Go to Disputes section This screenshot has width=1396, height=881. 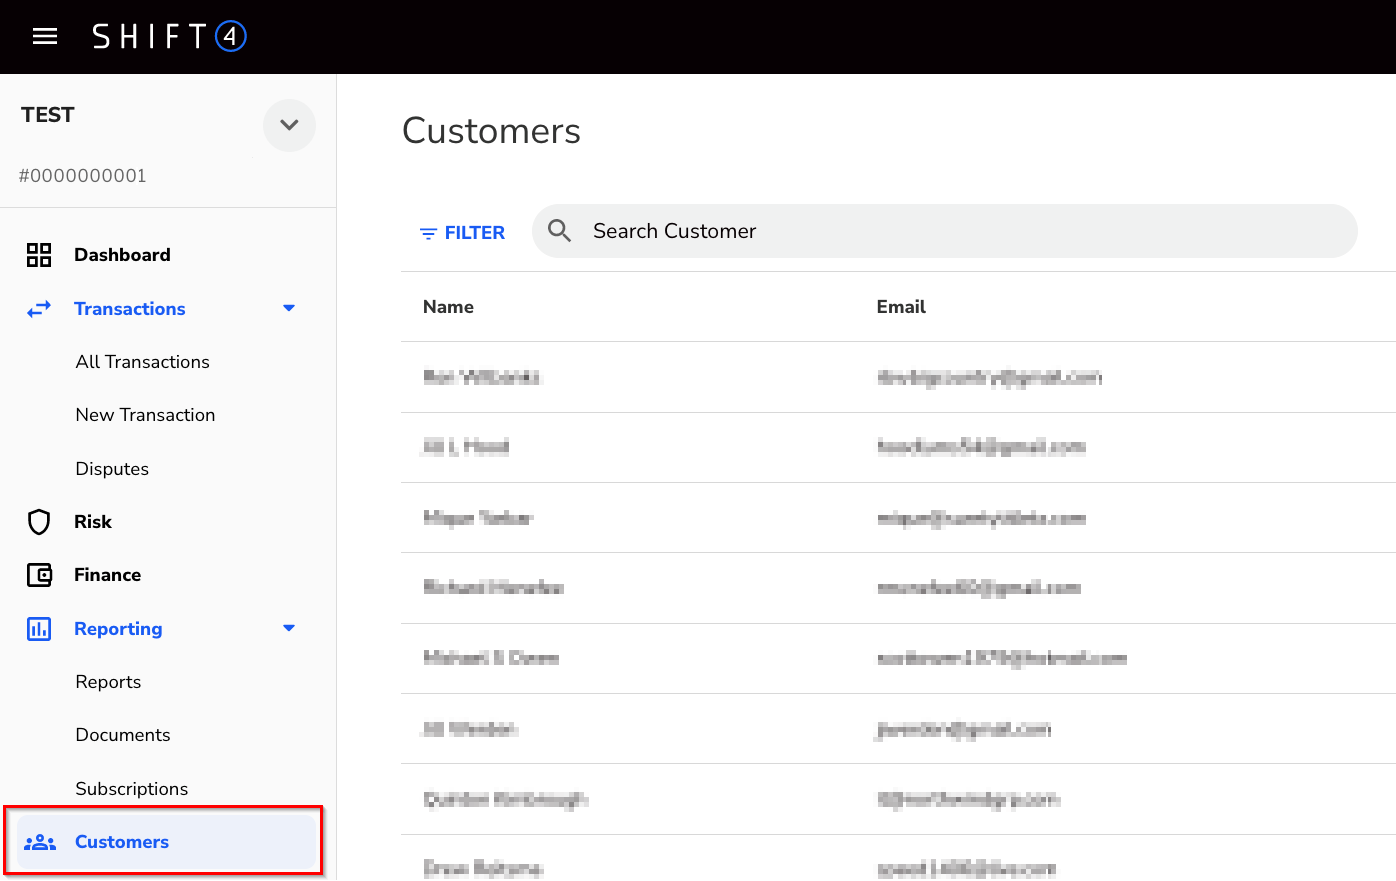pyautogui.click(x=112, y=469)
